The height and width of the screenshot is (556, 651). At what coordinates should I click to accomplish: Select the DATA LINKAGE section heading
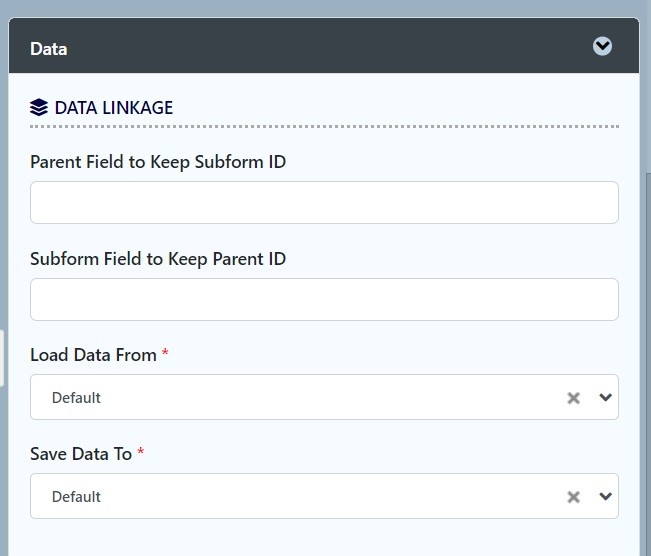pyautogui.click(x=113, y=107)
